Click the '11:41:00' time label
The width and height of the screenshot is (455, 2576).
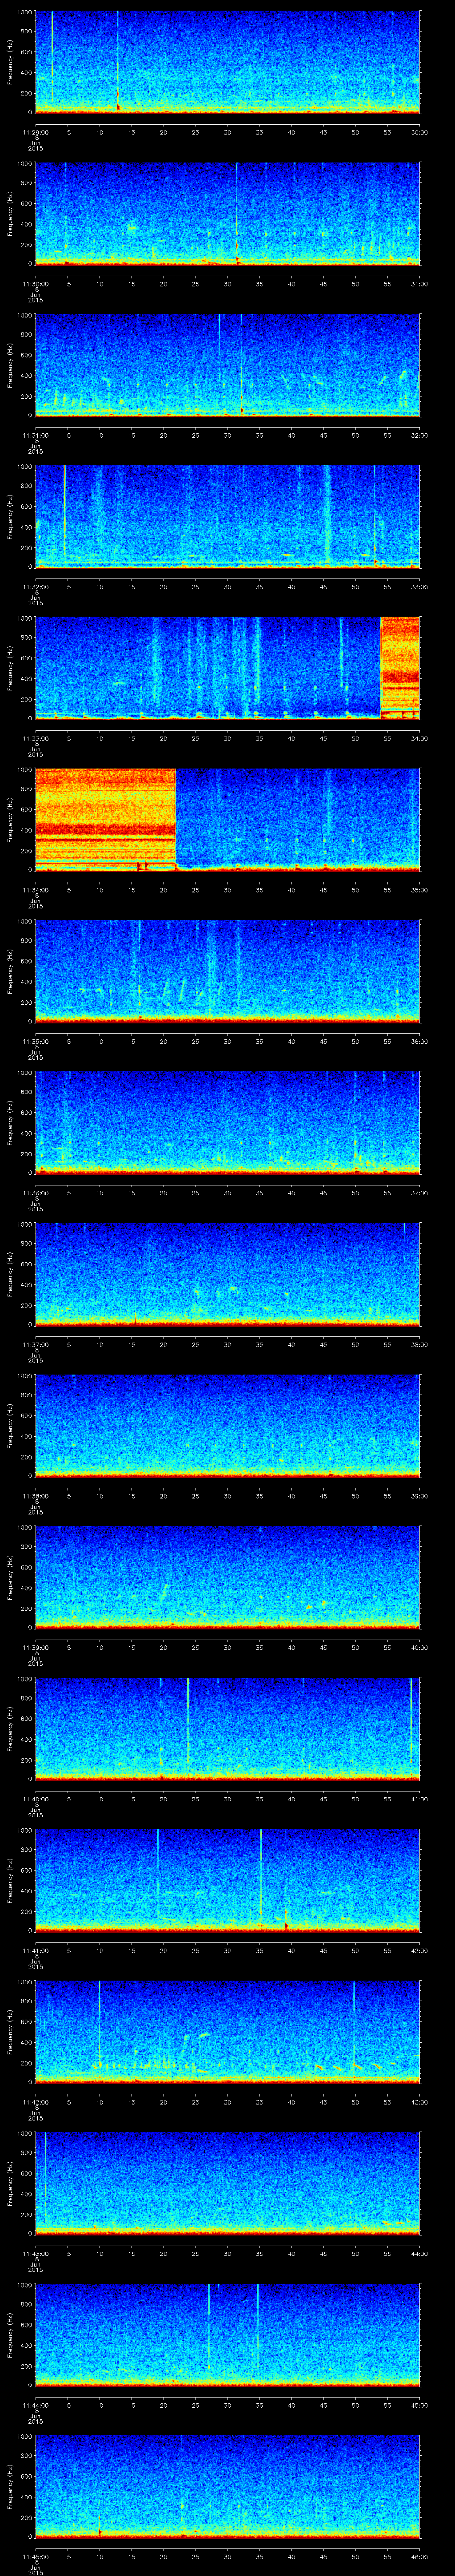pyautogui.click(x=35, y=1950)
